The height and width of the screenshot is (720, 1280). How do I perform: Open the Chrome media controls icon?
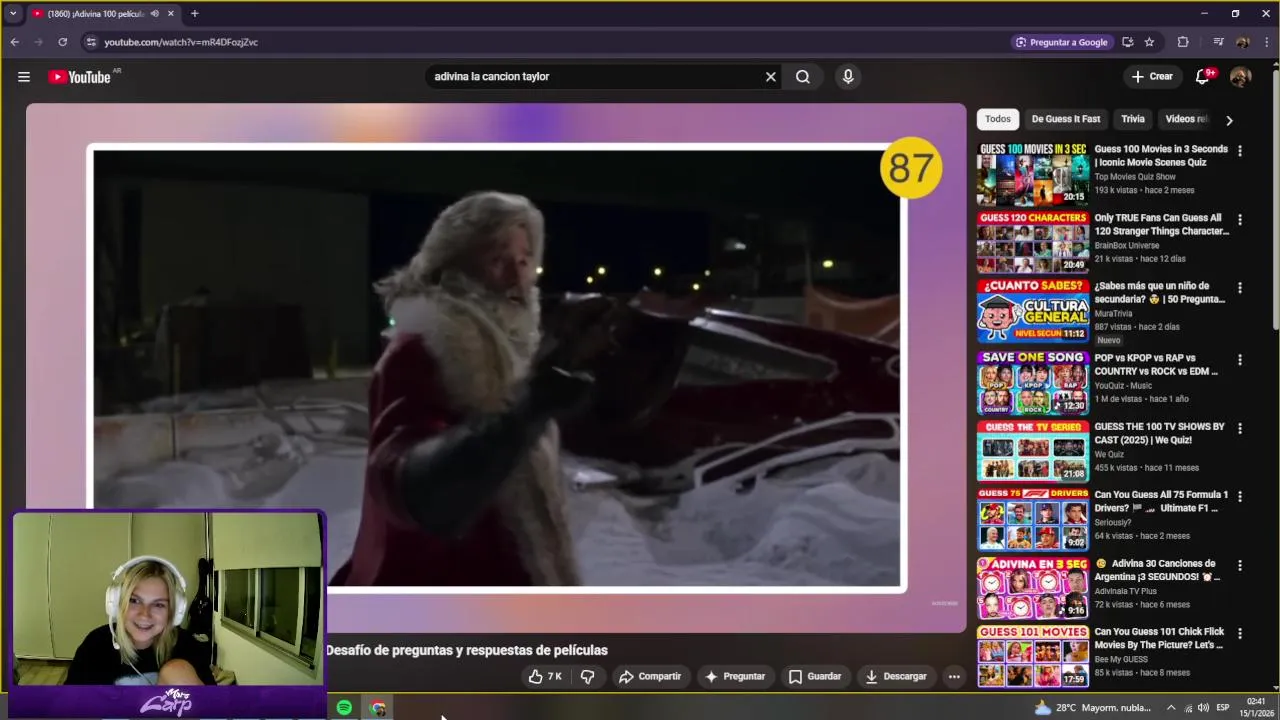click(1218, 42)
